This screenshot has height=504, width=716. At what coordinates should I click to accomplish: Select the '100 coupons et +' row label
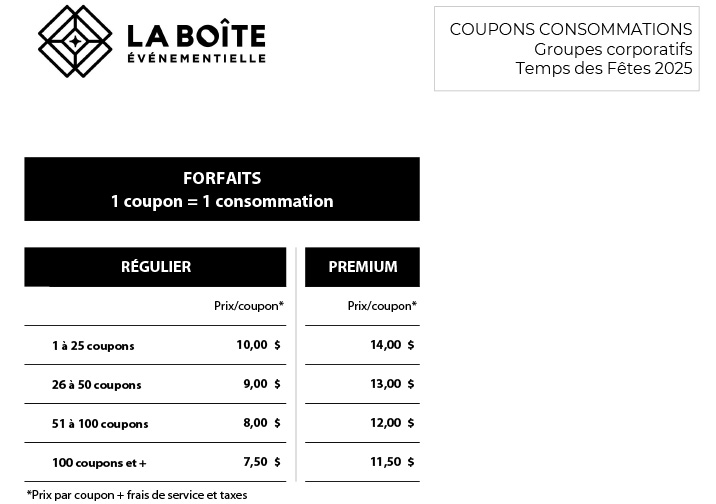click(x=99, y=463)
